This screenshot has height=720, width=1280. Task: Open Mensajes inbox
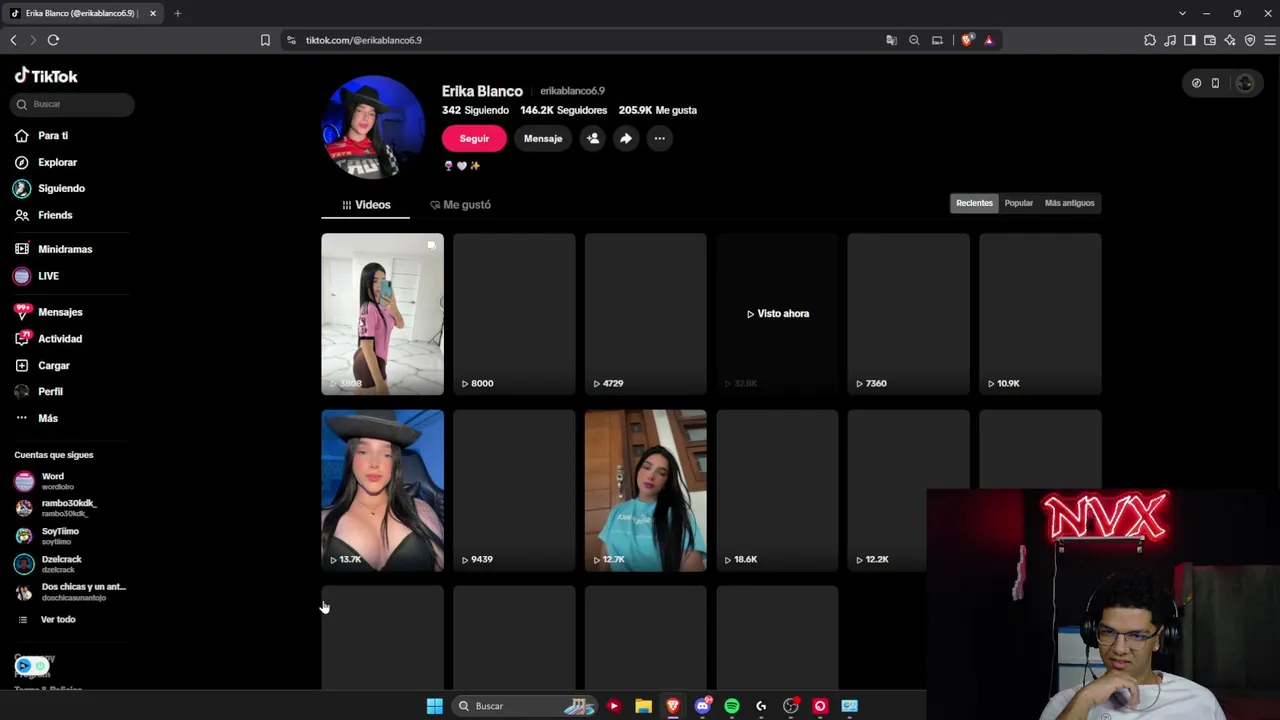(x=60, y=312)
